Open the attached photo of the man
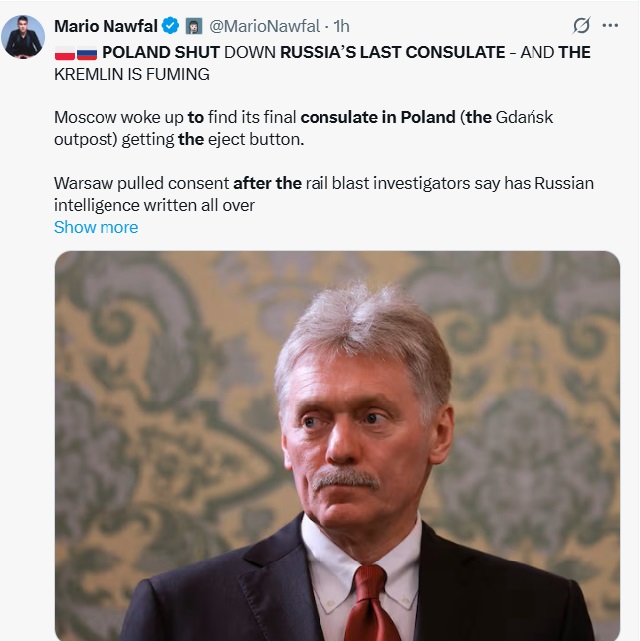Image resolution: width=640 pixels, height=641 pixels. pos(337,445)
